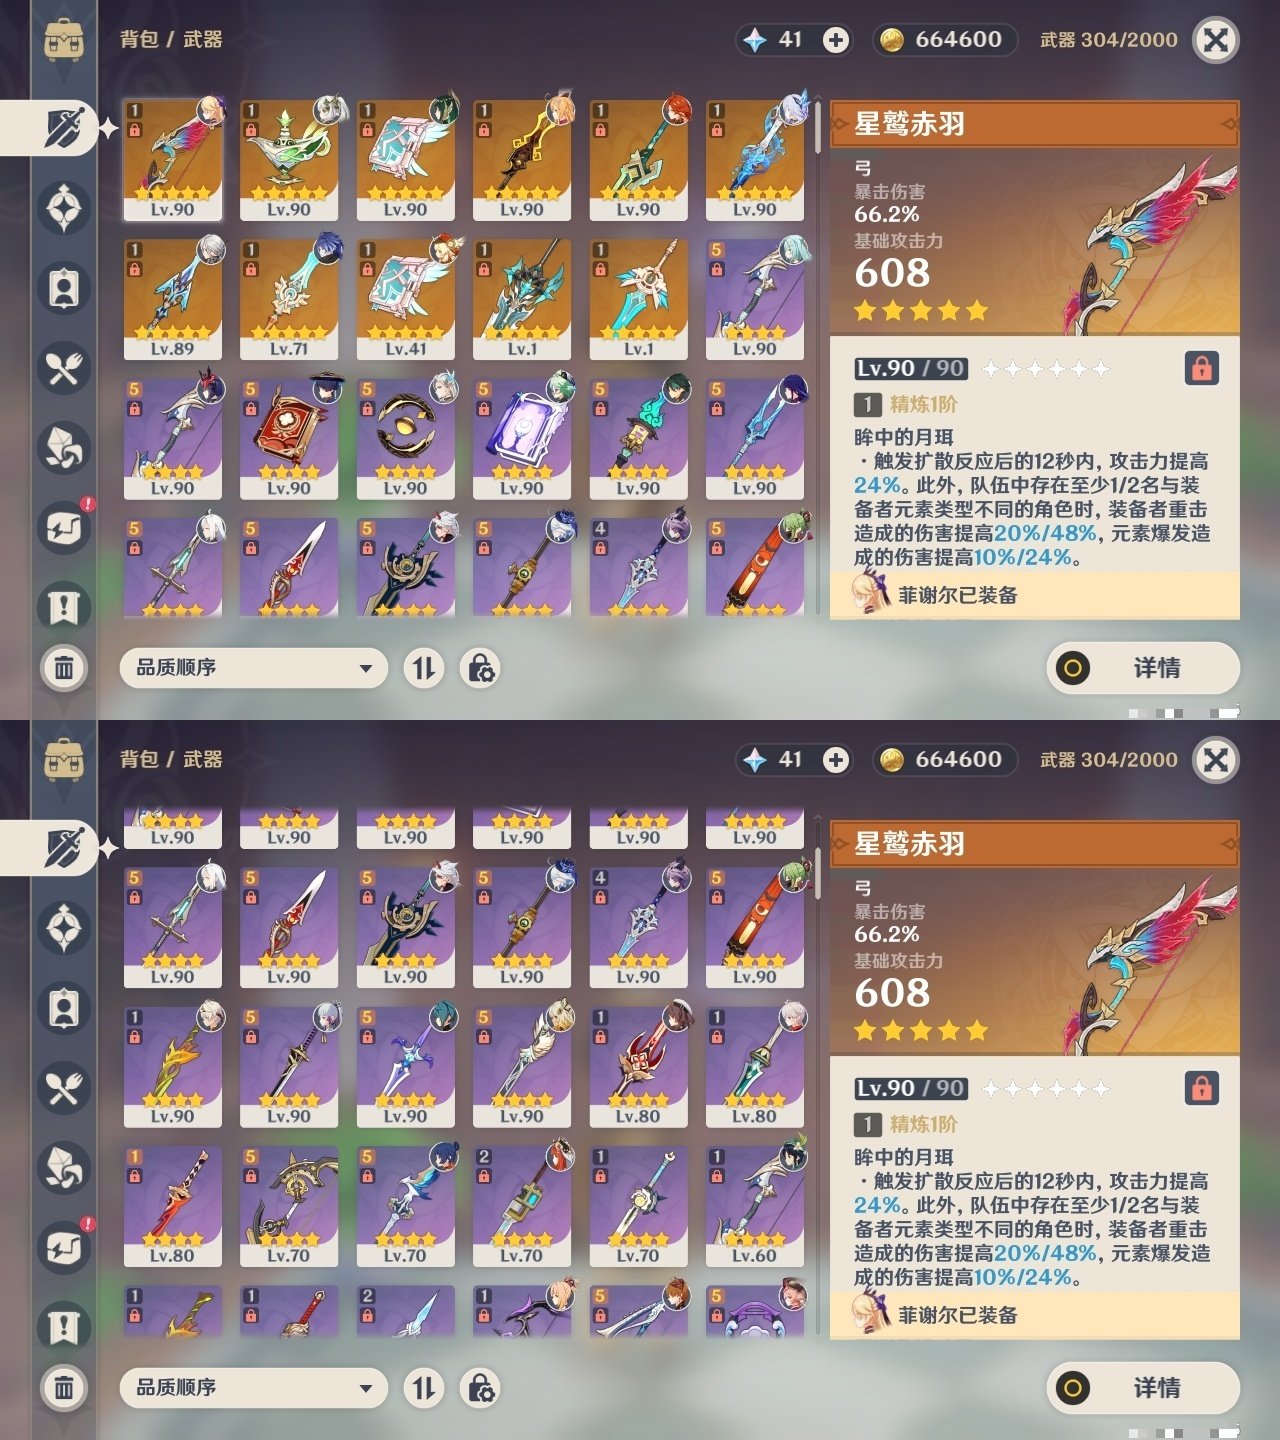Expand the 品质顺序 sort dropdown in the upper panel

click(253, 668)
